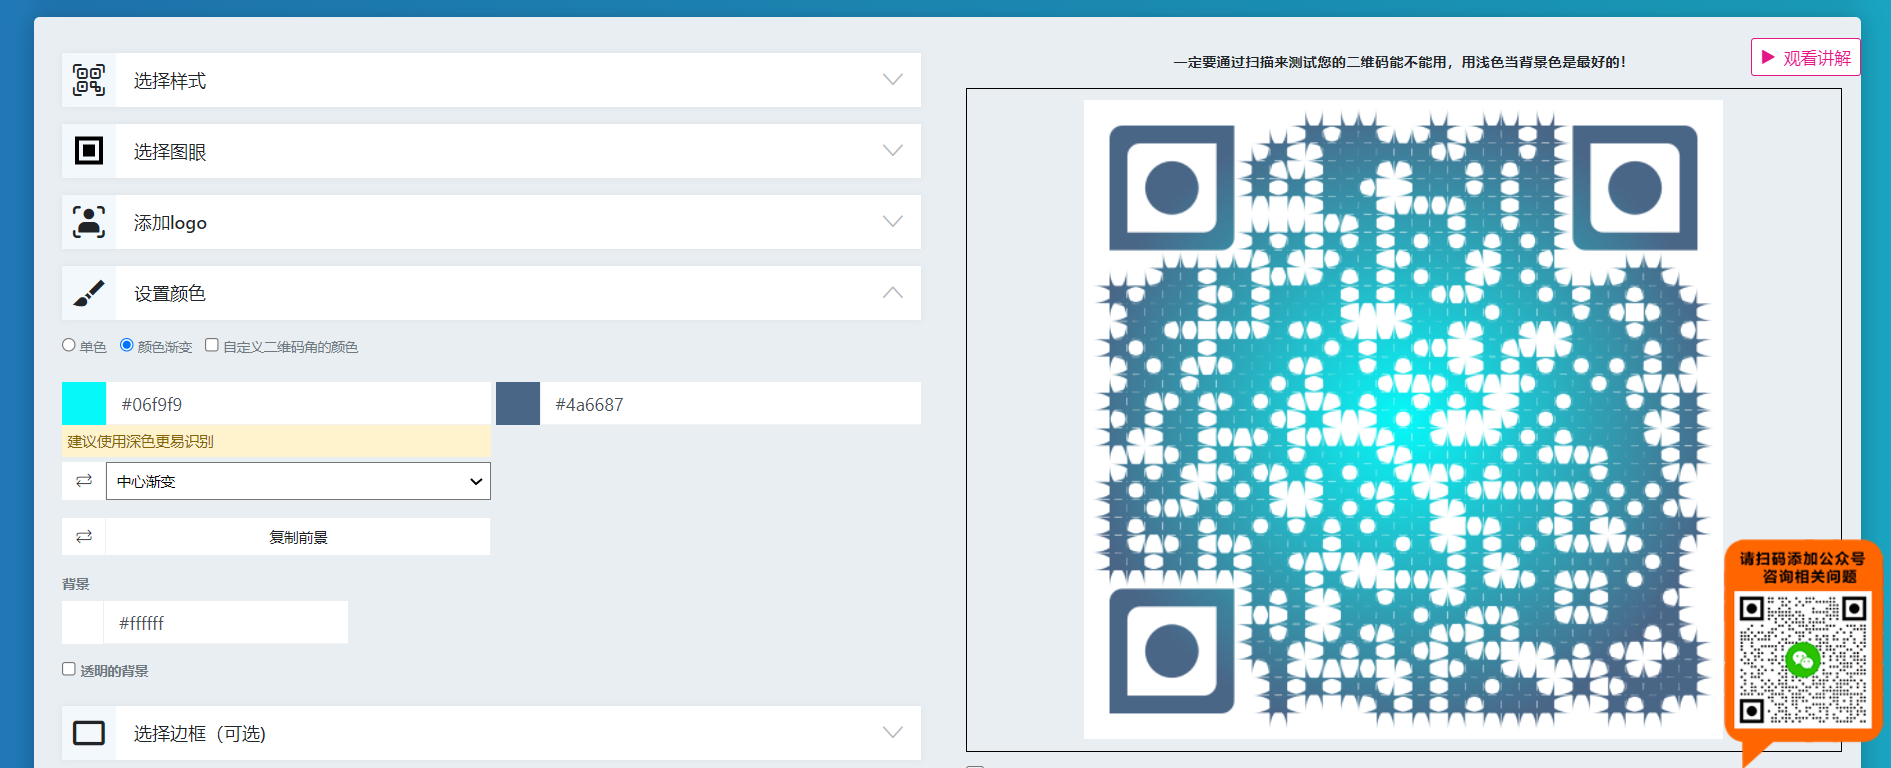Click the QR style icon beside 选择样式
Viewport: 1891px width, 768px height.
click(89, 80)
